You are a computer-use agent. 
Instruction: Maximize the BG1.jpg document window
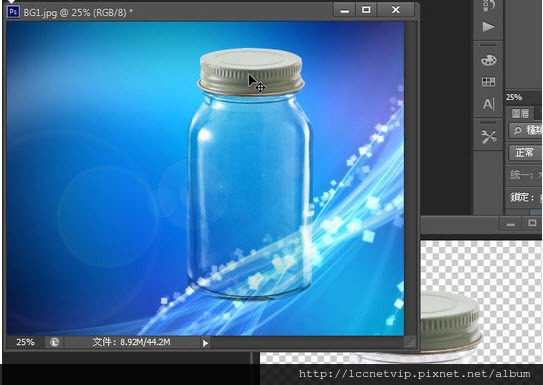pyautogui.click(x=366, y=10)
